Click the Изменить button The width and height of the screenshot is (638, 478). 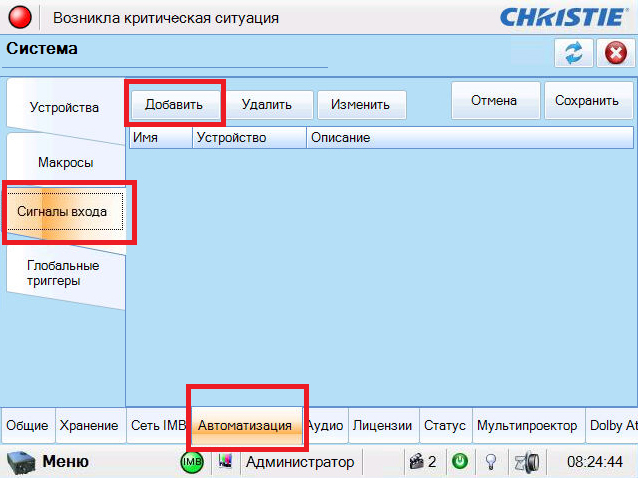(360, 105)
